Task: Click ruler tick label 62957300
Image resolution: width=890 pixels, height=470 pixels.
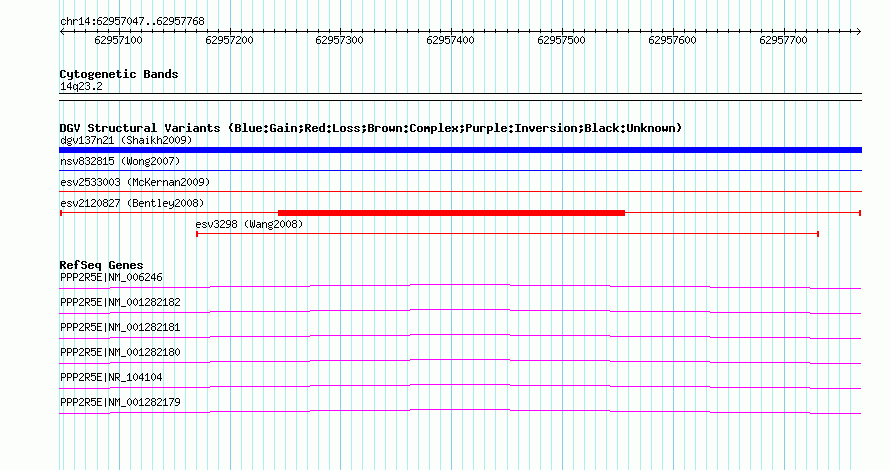Action: click(339, 40)
